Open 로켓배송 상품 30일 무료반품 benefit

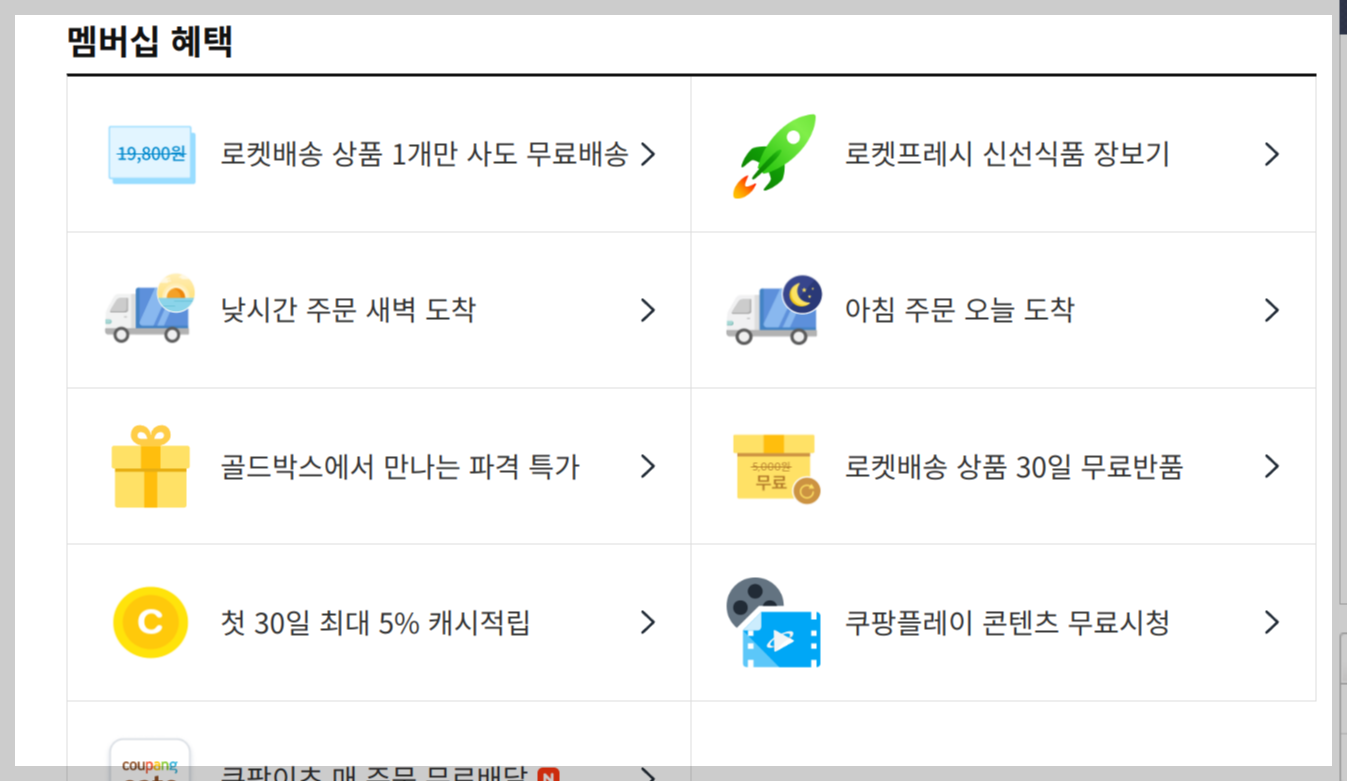coord(1003,466)
